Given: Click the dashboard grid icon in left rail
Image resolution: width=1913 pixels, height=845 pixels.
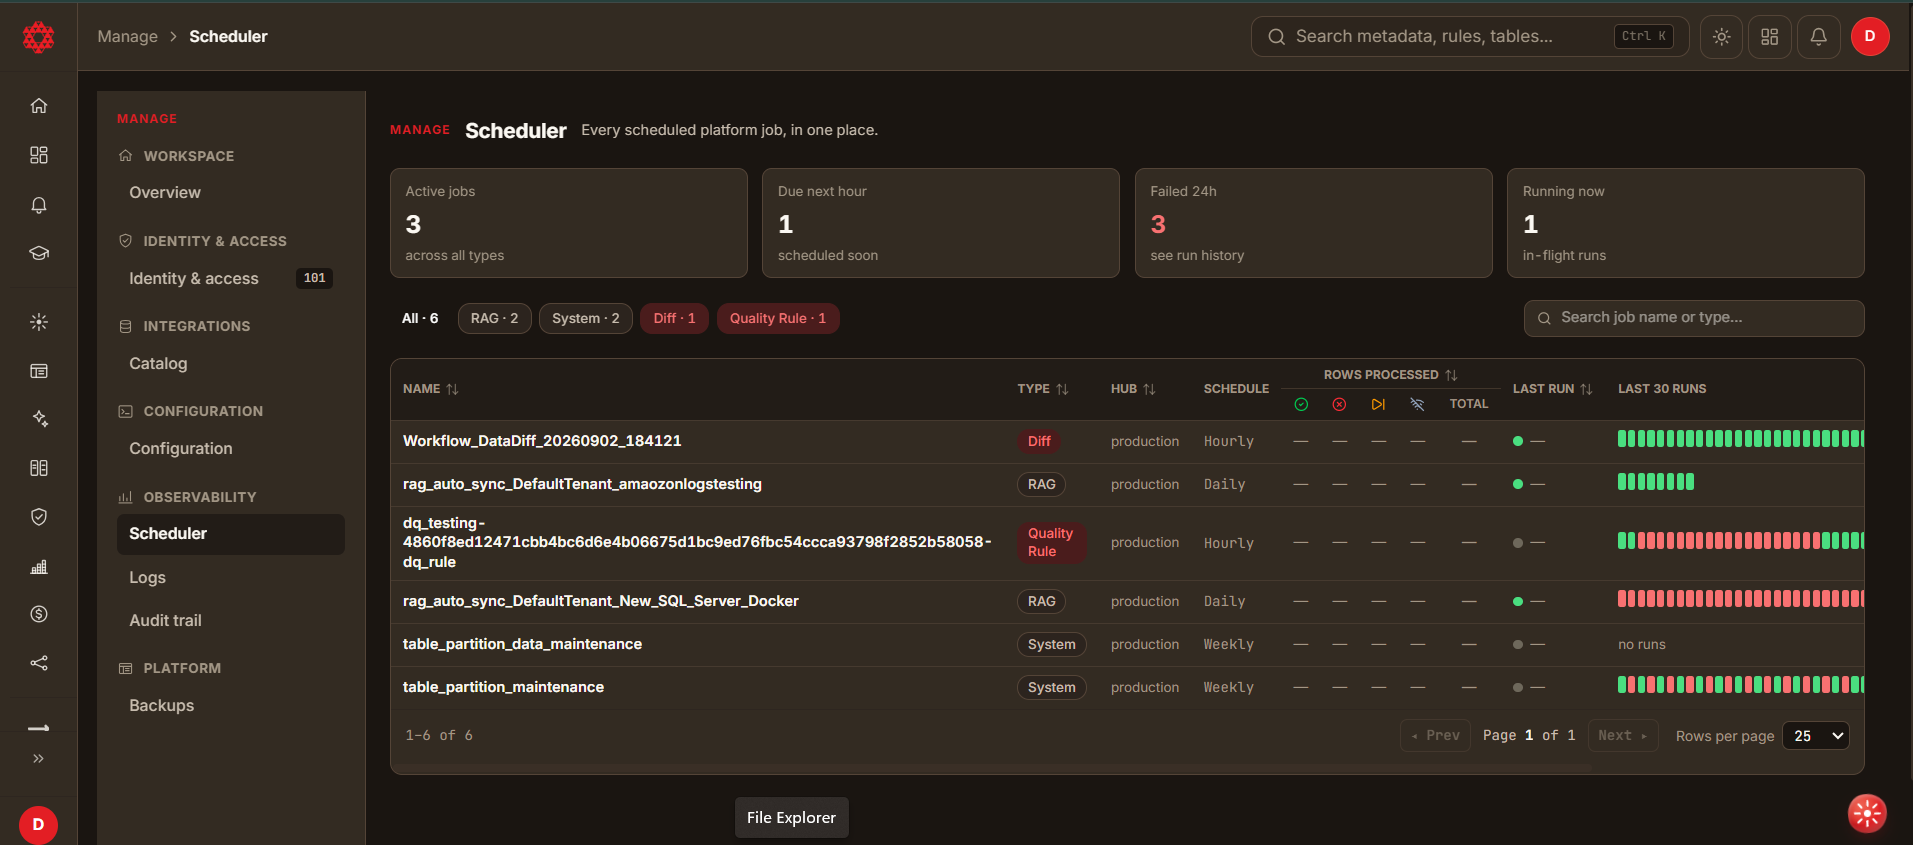Looking at the screenshot, I should (x=39, y=155).
